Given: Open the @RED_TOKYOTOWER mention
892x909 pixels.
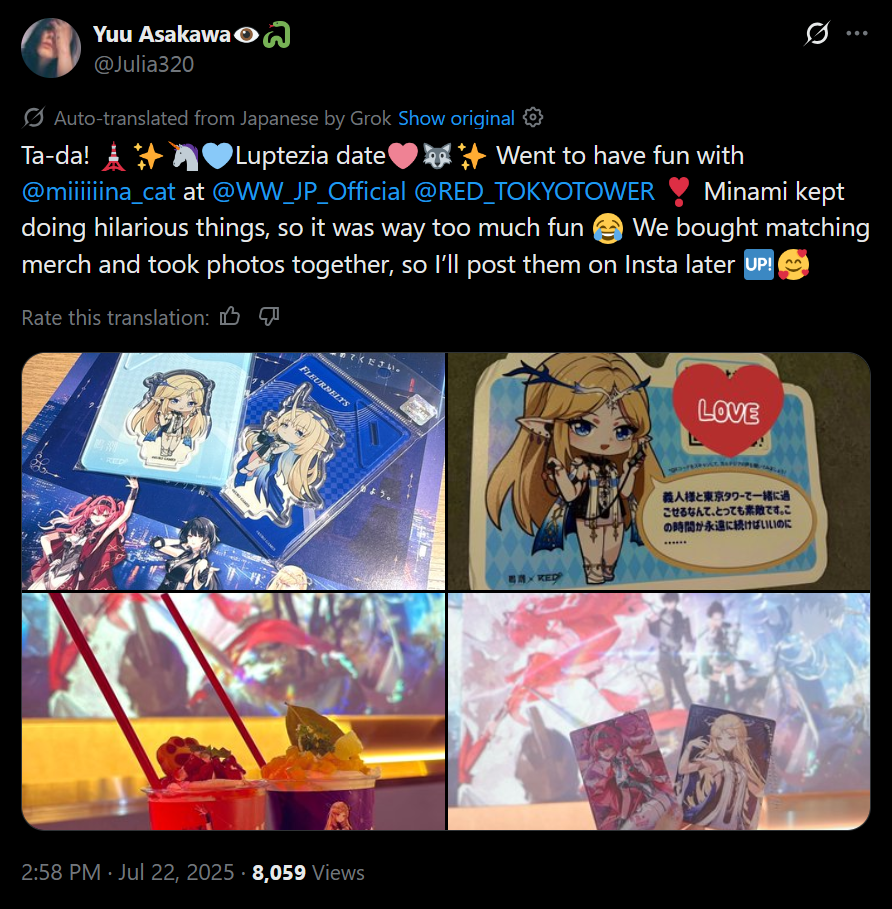Looking at the screenshot, I should click(x=534, y=191).
